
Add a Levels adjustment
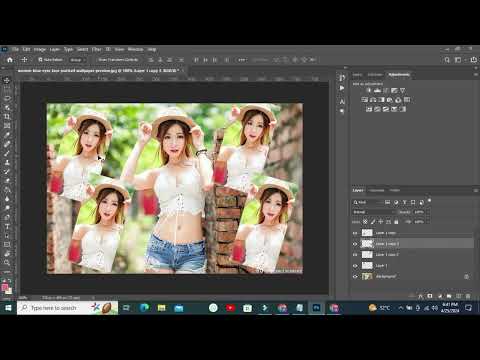pyautogui.click(x=377, y=90)
